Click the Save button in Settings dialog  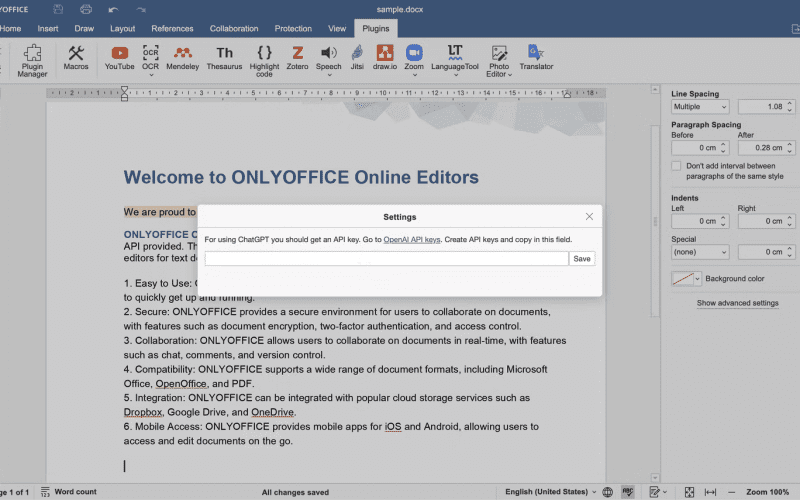pyautogui.click(x=582, y=259)
